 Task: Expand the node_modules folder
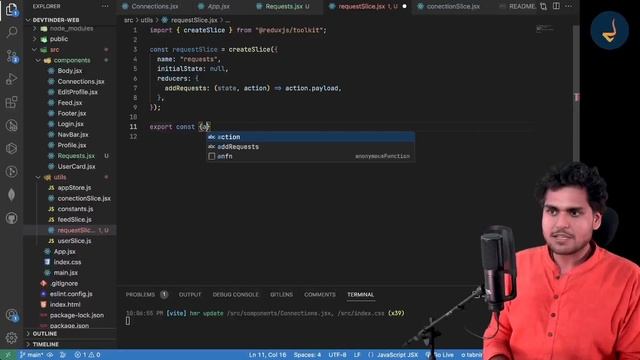pyautogui.click(x=70, y=29)
